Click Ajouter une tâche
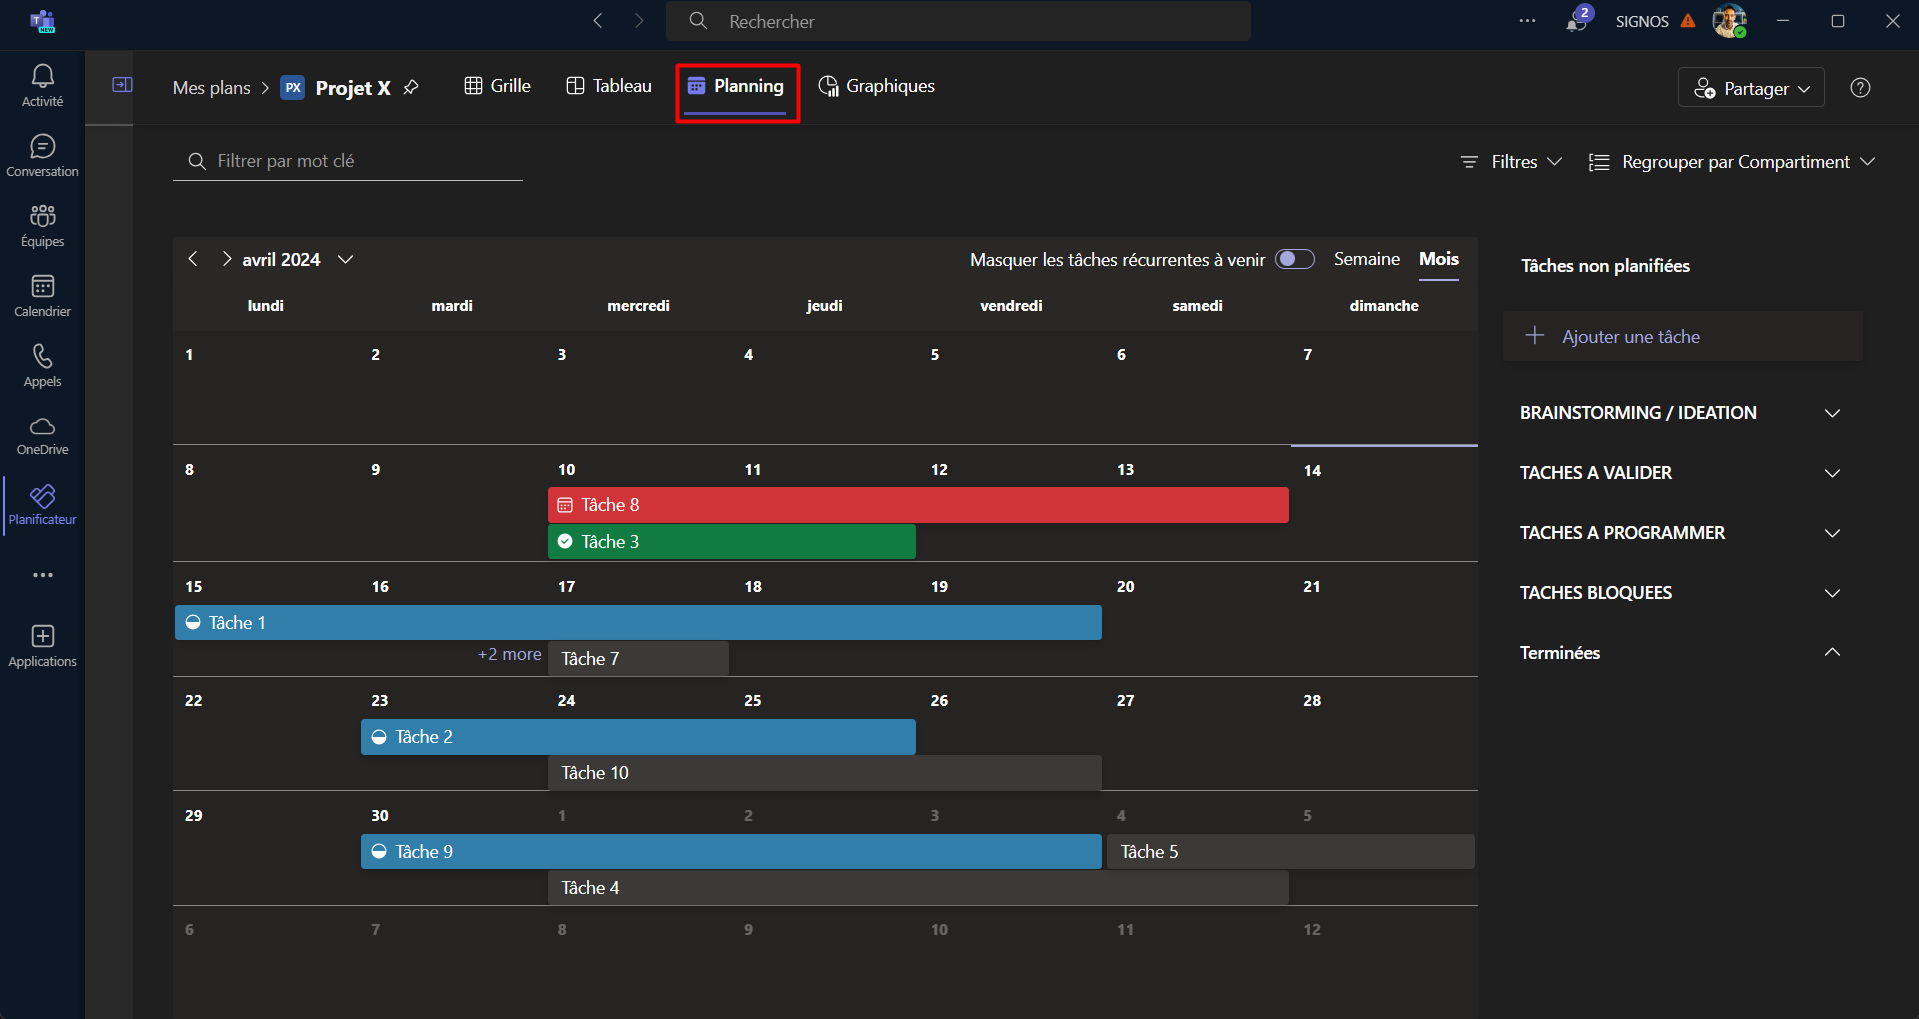 [1630, 337]
